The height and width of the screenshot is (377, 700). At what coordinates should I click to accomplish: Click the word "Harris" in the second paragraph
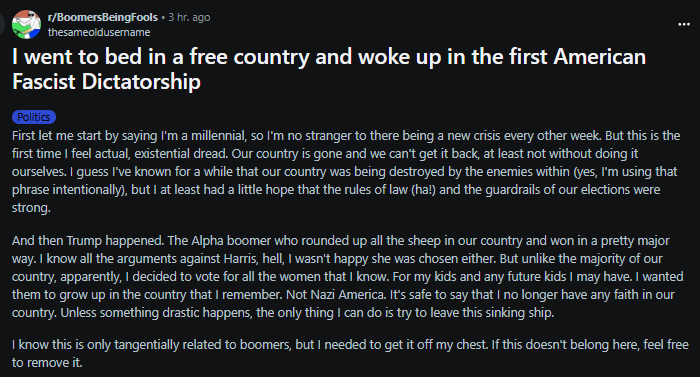tap(240, 259)
